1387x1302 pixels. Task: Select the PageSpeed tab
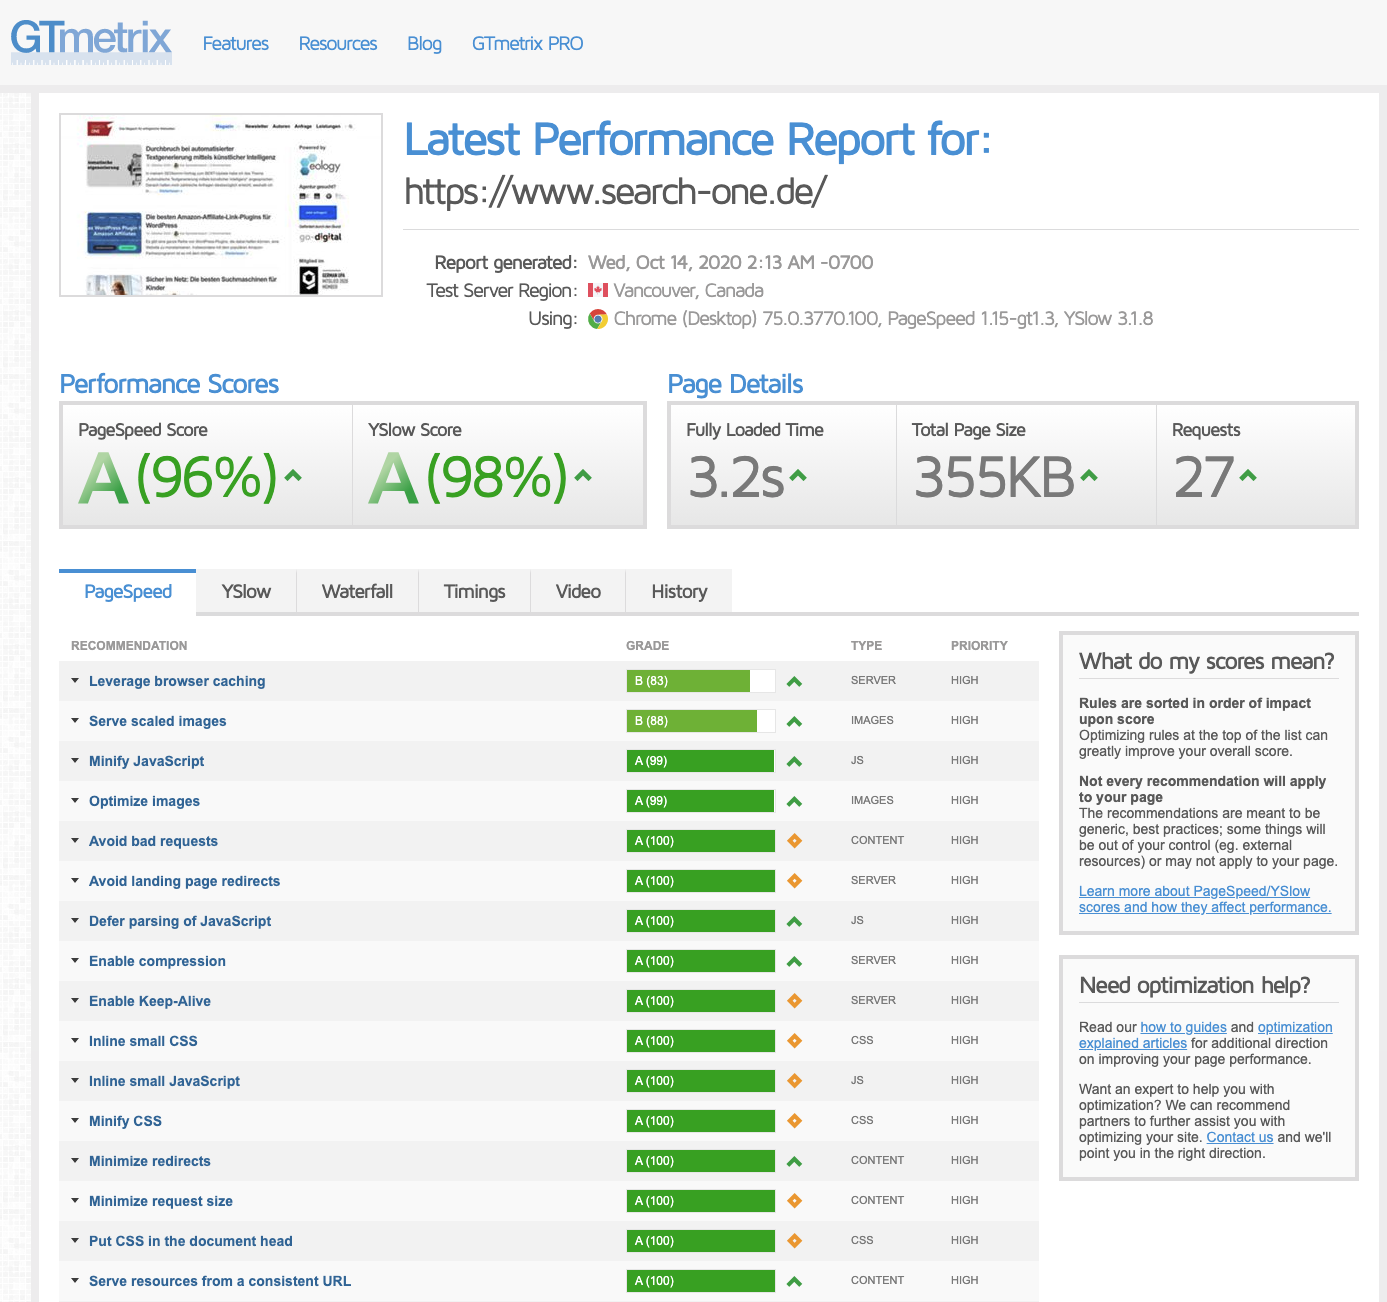pyautogui.click(x=128, y=591)
